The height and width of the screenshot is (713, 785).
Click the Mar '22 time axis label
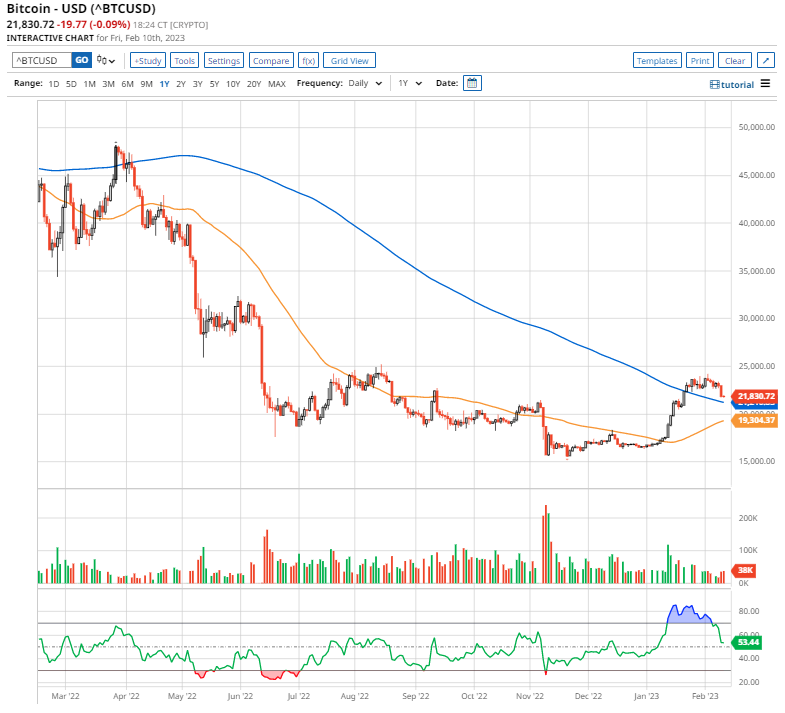[66, 696]
